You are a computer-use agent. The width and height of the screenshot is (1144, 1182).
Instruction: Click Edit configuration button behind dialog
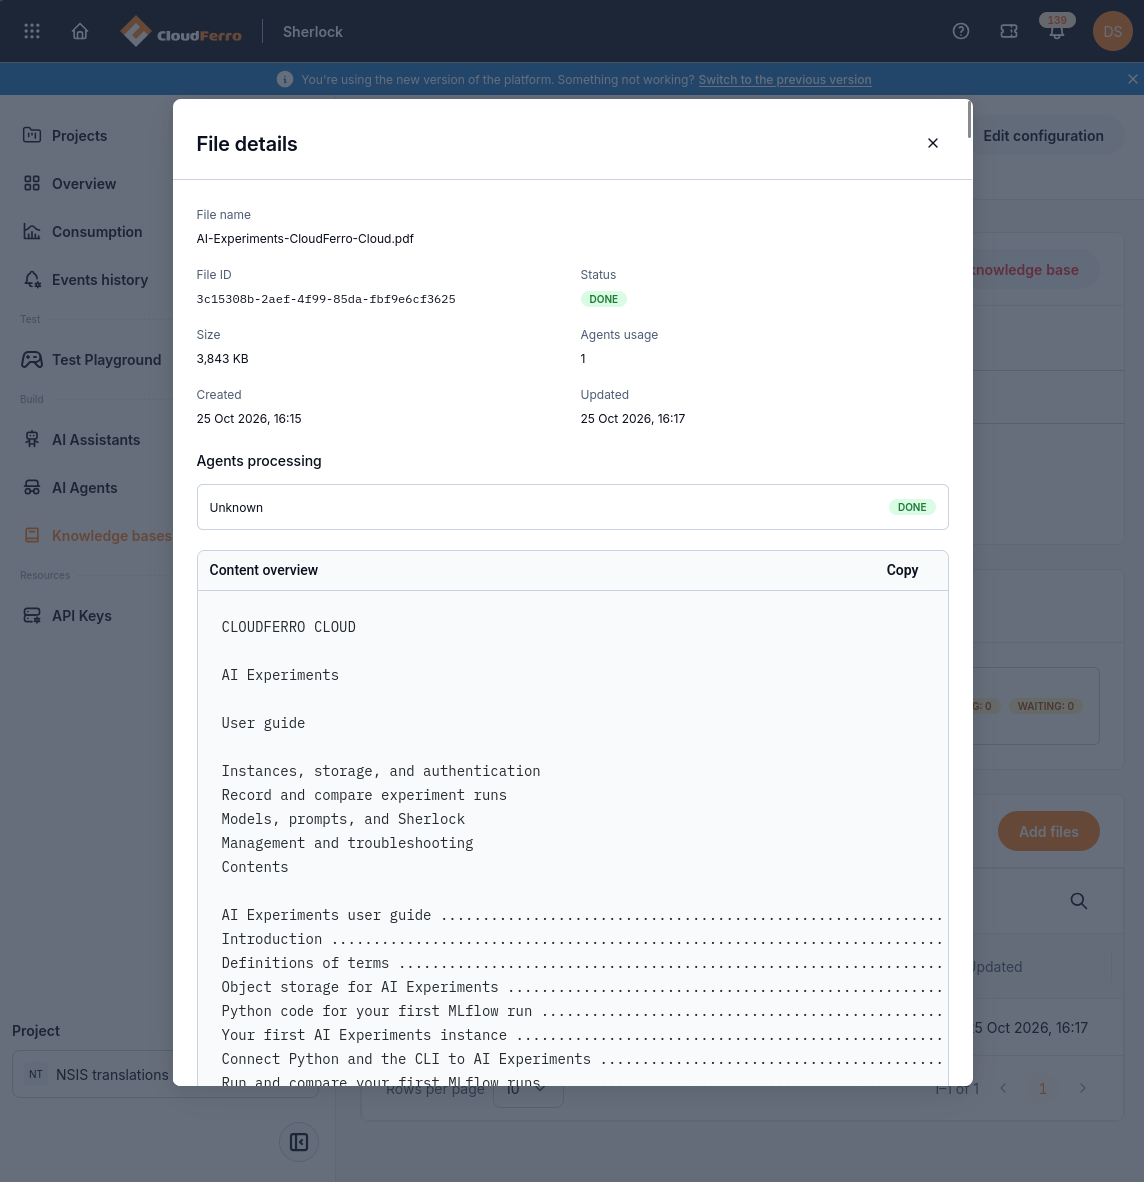point(1043,136)
